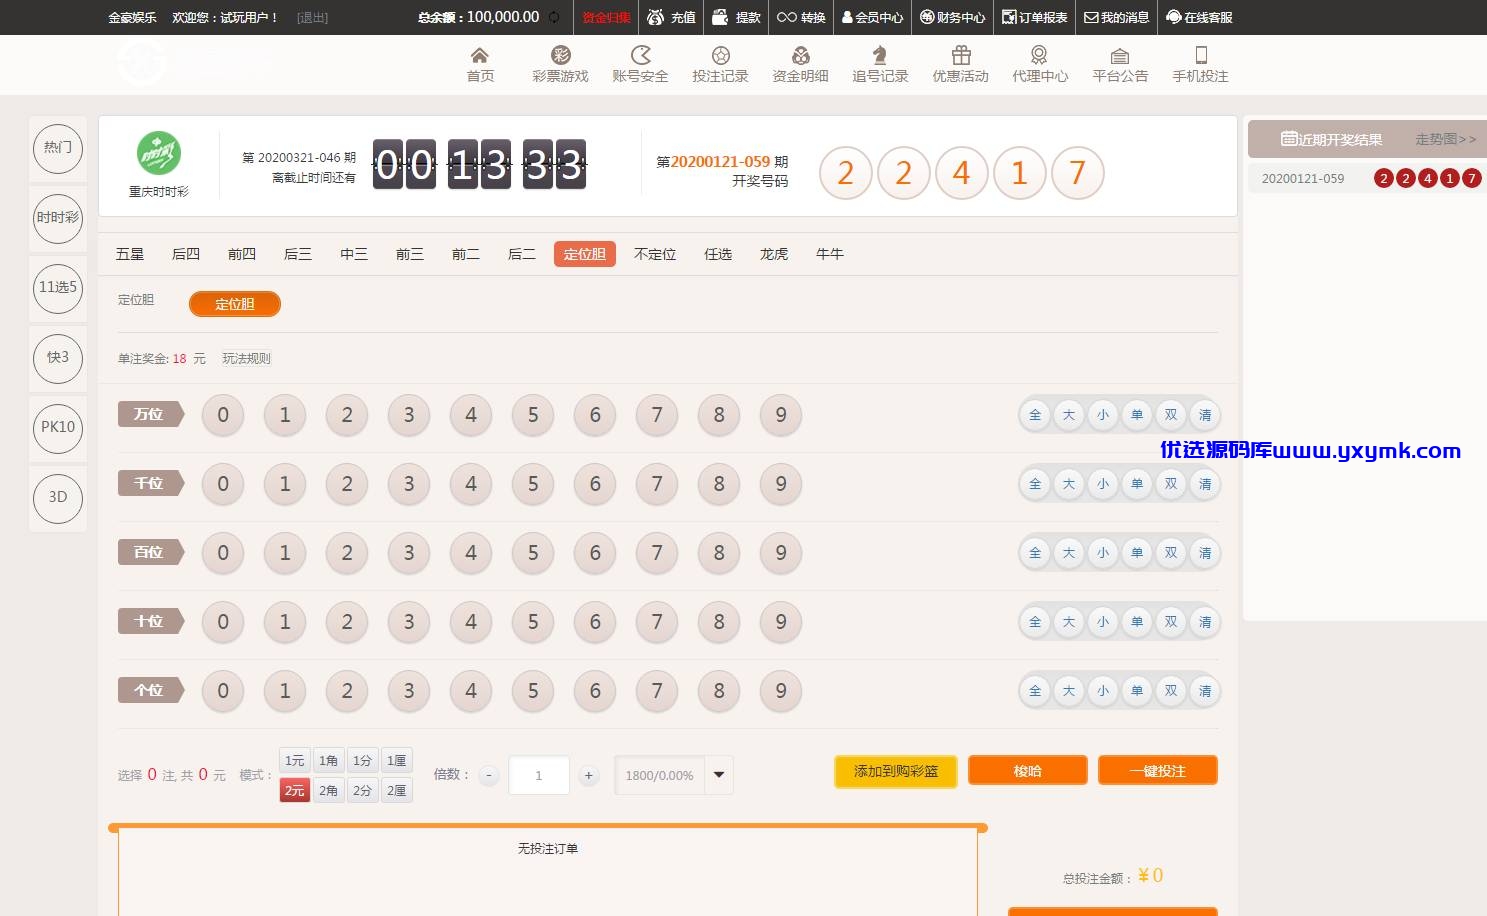Click the 倍数 multiplier input field
Screen dimensions: 1487x916
point(539,775)
